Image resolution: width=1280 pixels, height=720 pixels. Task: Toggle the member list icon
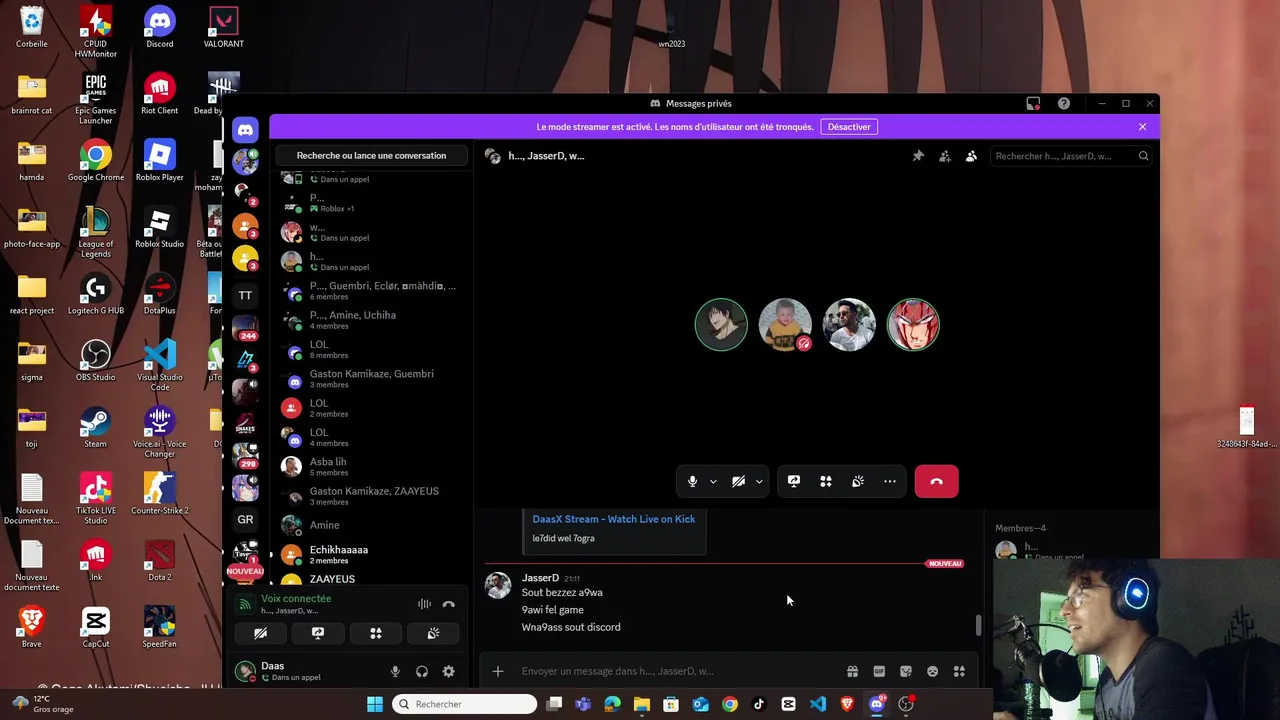(x=971, y=156)
